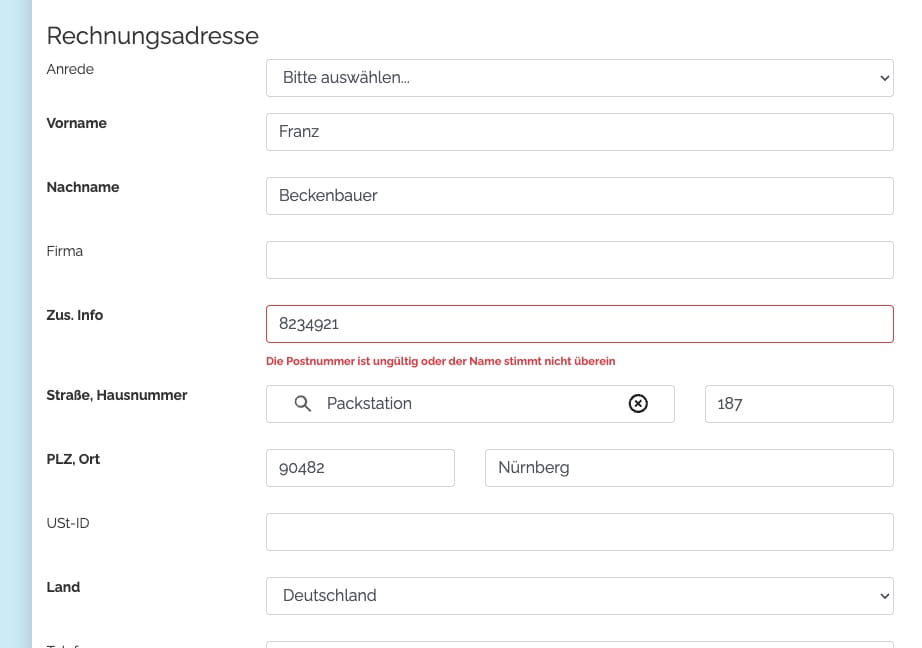This screenshot has width=922, height=648.
Task: Click the Straße, Hausnummer label
Action: coord(117,395)
